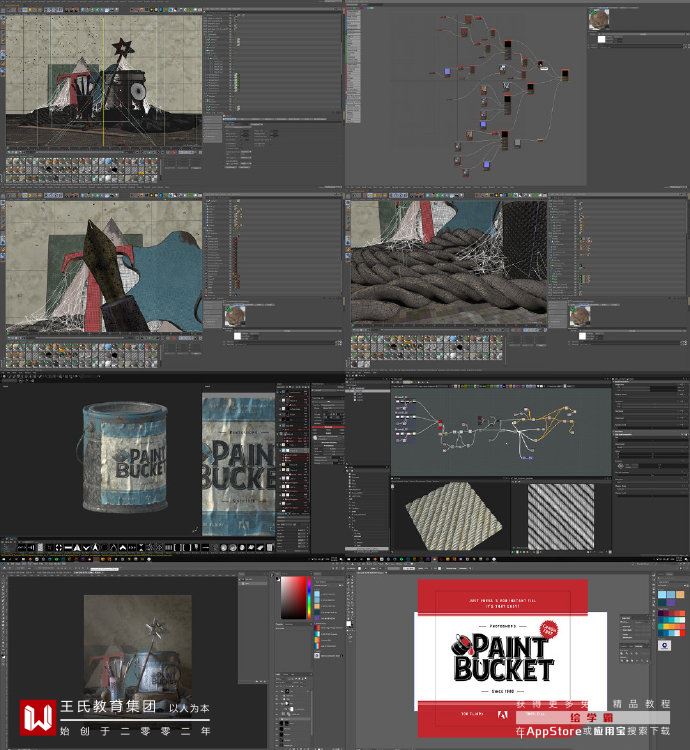Click the rainbow hue slider in Photoshop
The image size is (690, 750).
309,597
